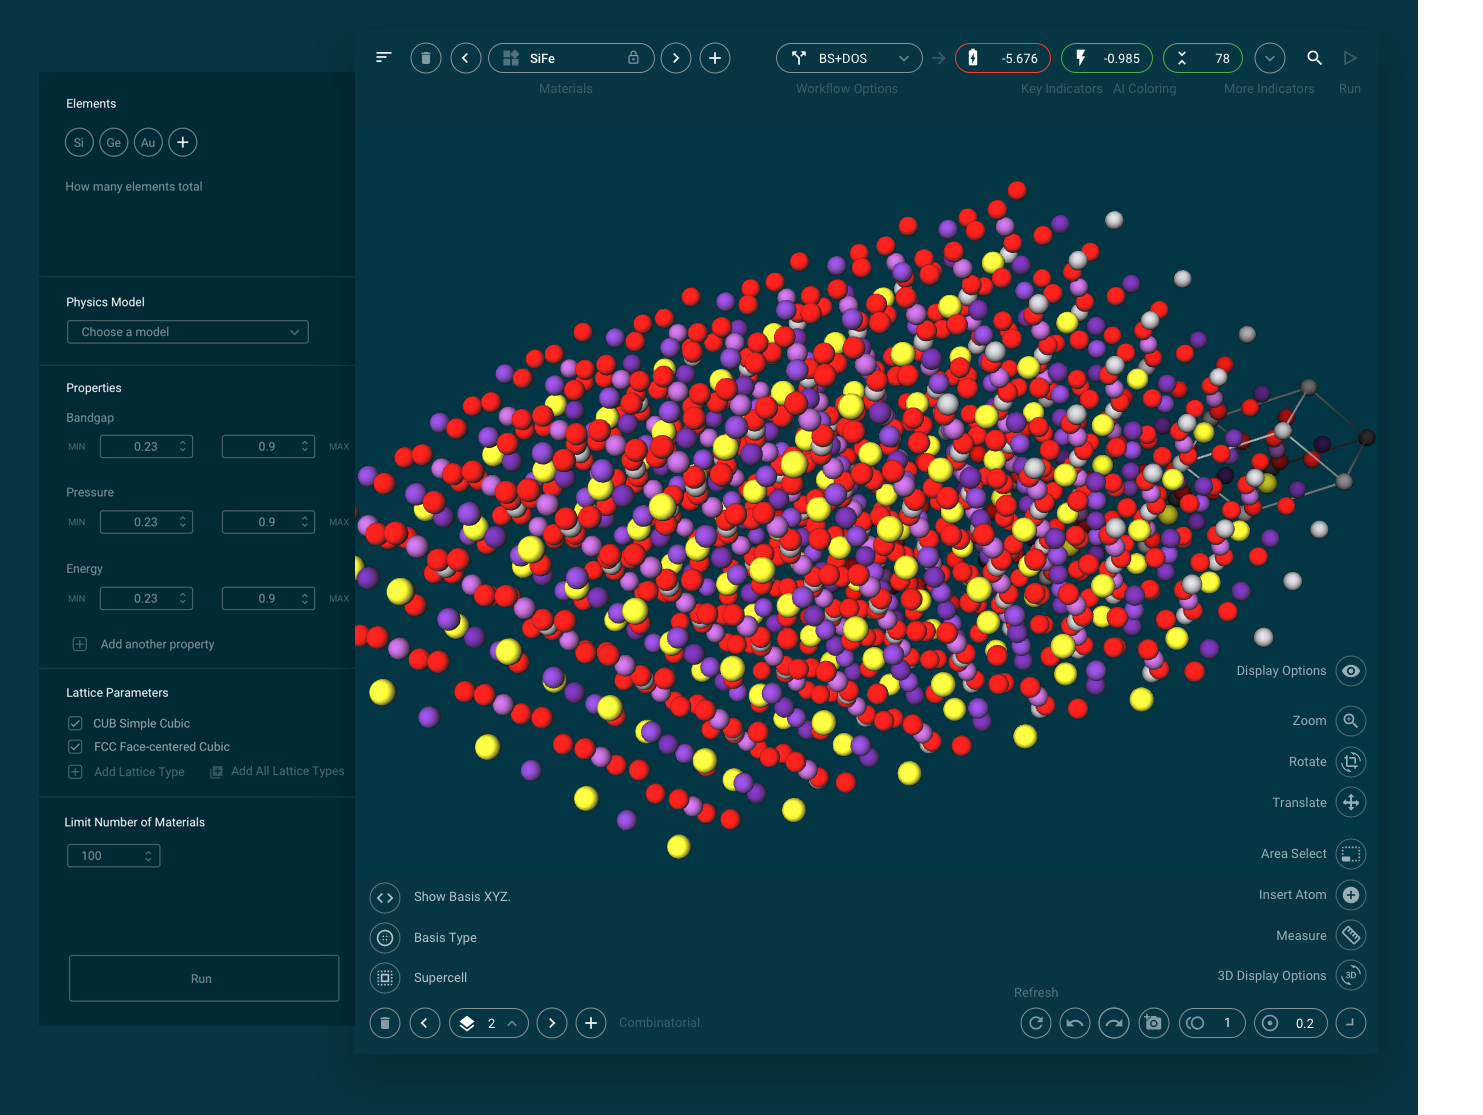Toggle Display Options eye icon
The height and width of the screenshot is (1115, 1483).
pos(1351,671)
